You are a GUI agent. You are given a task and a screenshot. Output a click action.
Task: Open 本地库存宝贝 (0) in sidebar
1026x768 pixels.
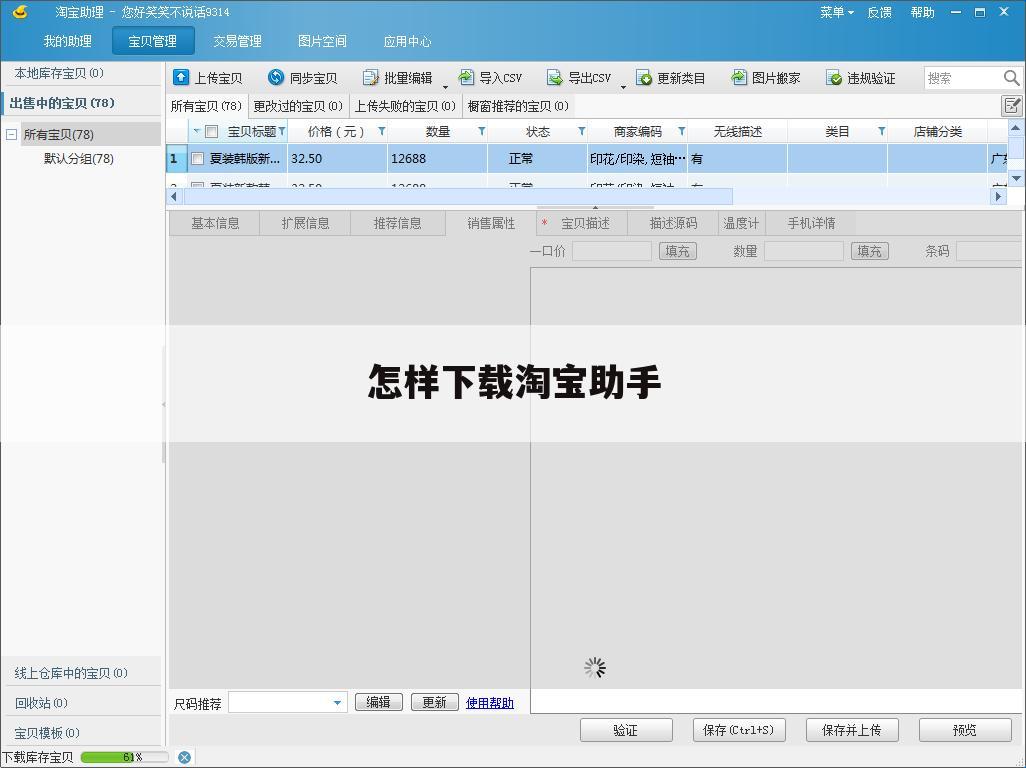82,73
